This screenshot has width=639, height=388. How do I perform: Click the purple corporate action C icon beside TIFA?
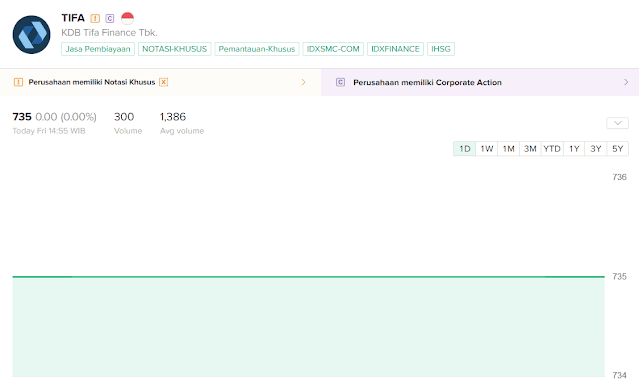pos(110,18)
